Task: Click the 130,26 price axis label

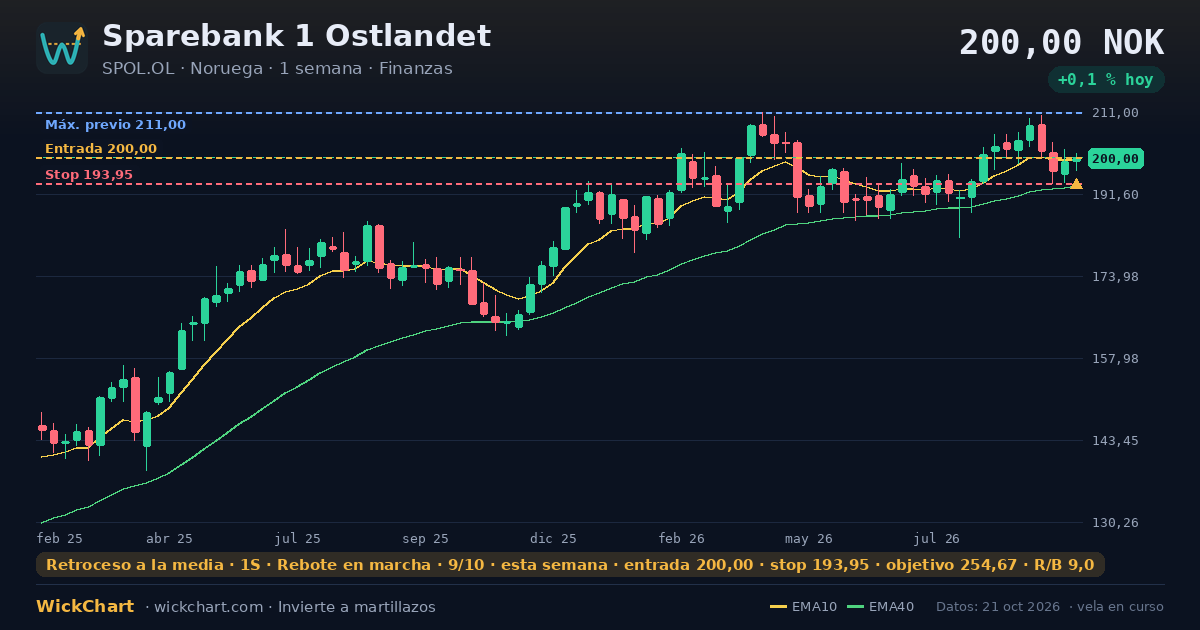Action: (1115, 523)
